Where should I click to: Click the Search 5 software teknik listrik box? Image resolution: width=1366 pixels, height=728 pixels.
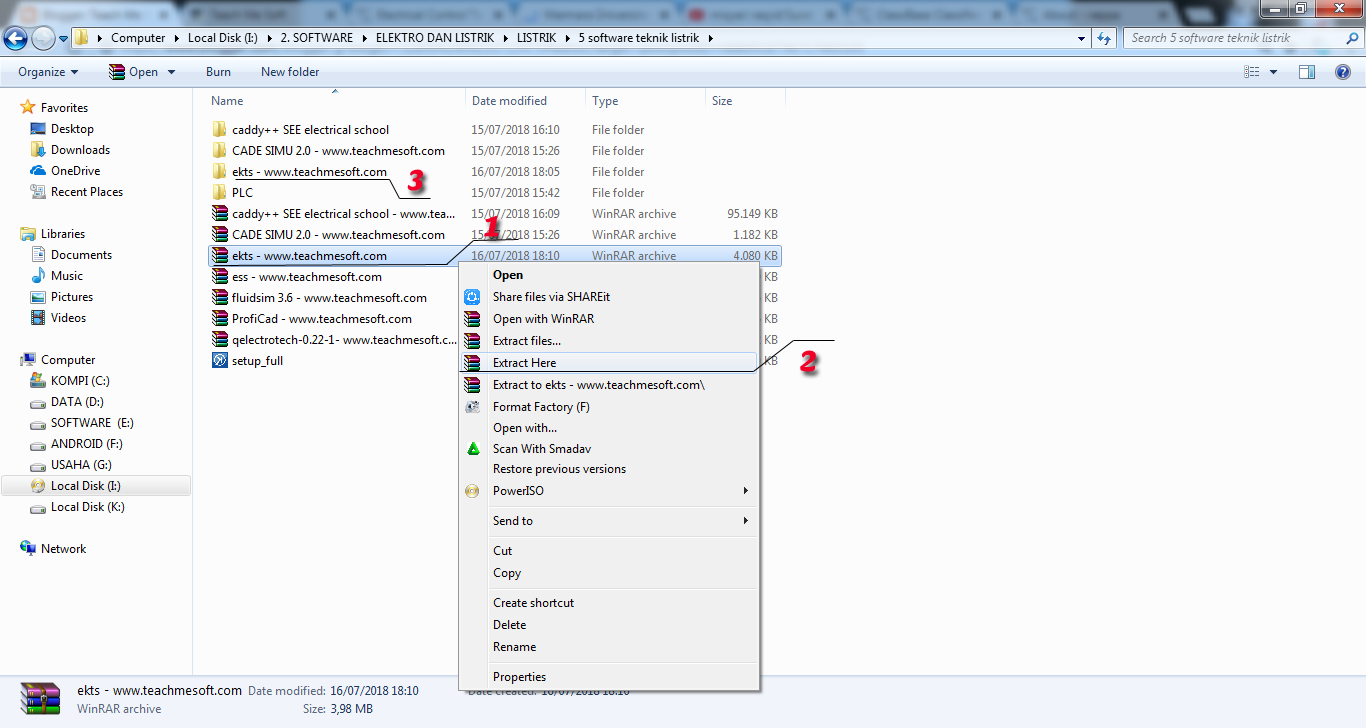[1243, 38]
